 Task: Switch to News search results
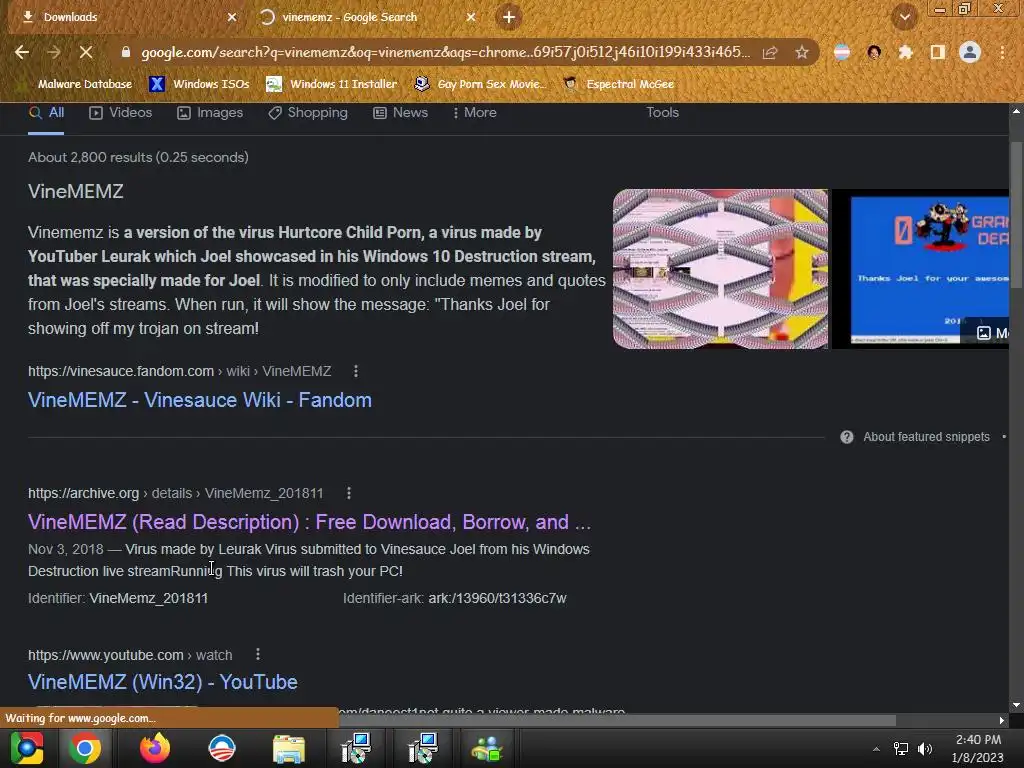coord(400,112)
